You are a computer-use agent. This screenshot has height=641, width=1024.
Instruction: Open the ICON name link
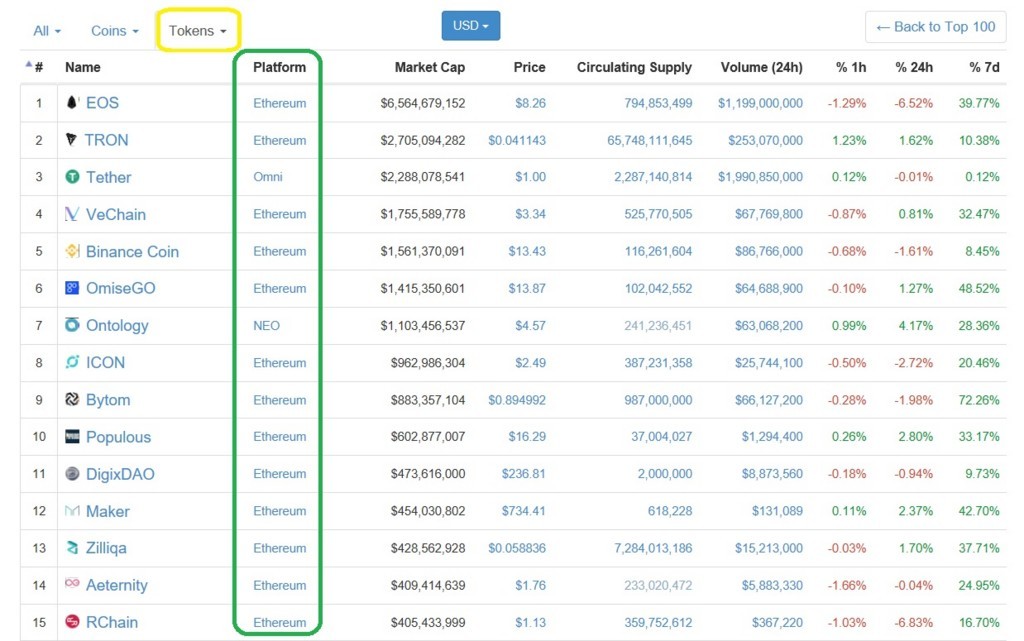(x=105, y=362)
